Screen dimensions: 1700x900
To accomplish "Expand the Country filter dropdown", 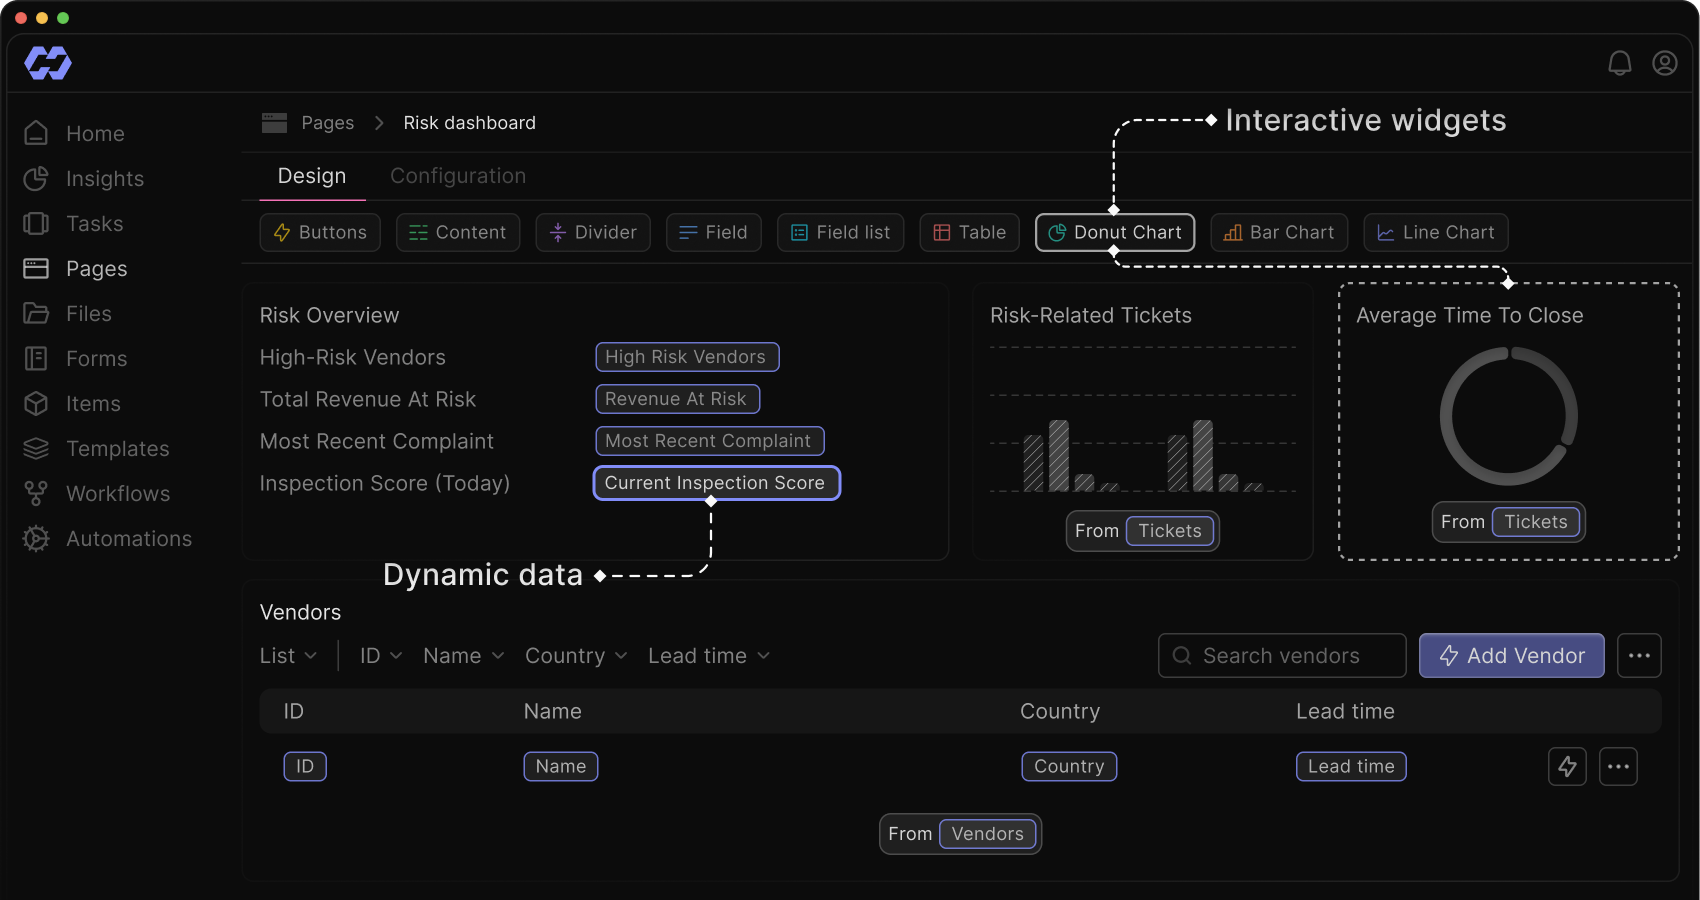I will [x=576, y=656].
